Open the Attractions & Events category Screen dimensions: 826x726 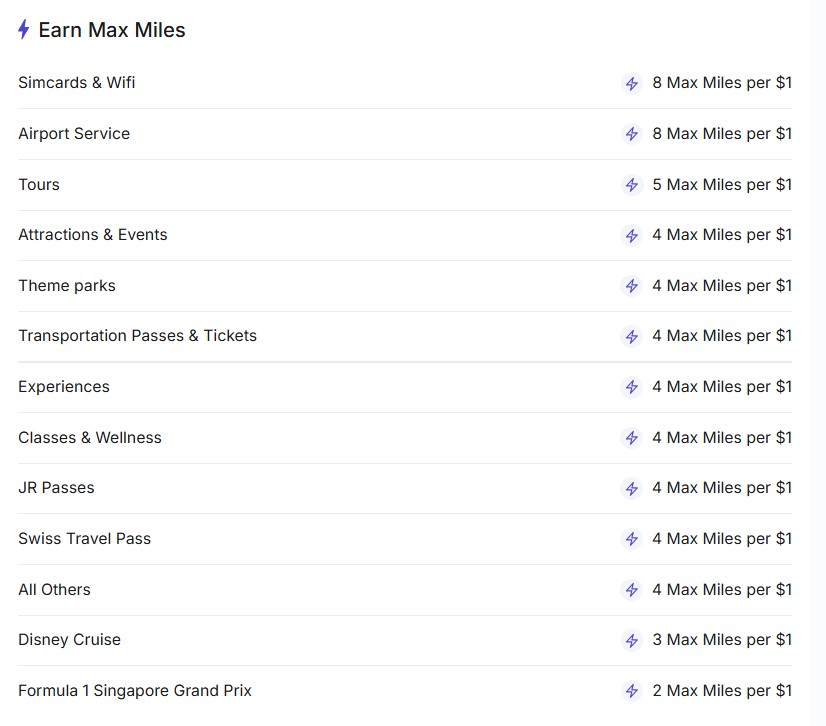(93, 235)
